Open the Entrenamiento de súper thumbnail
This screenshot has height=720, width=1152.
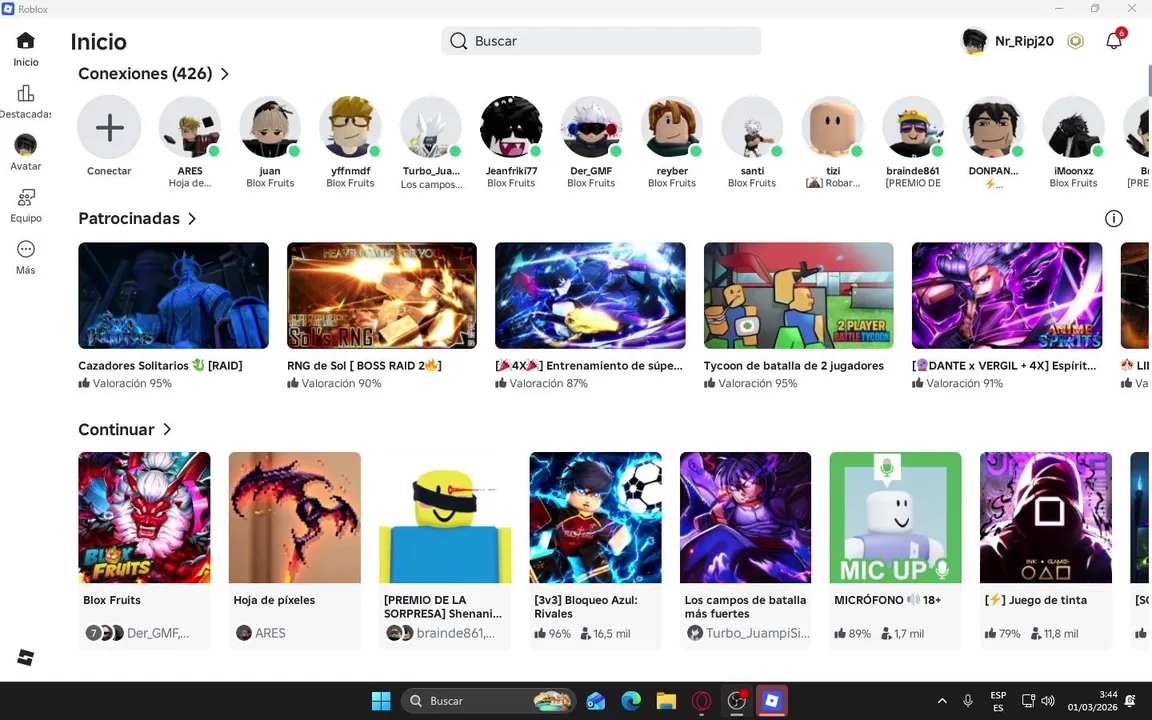pyautogui.click(x=590, y=295)
